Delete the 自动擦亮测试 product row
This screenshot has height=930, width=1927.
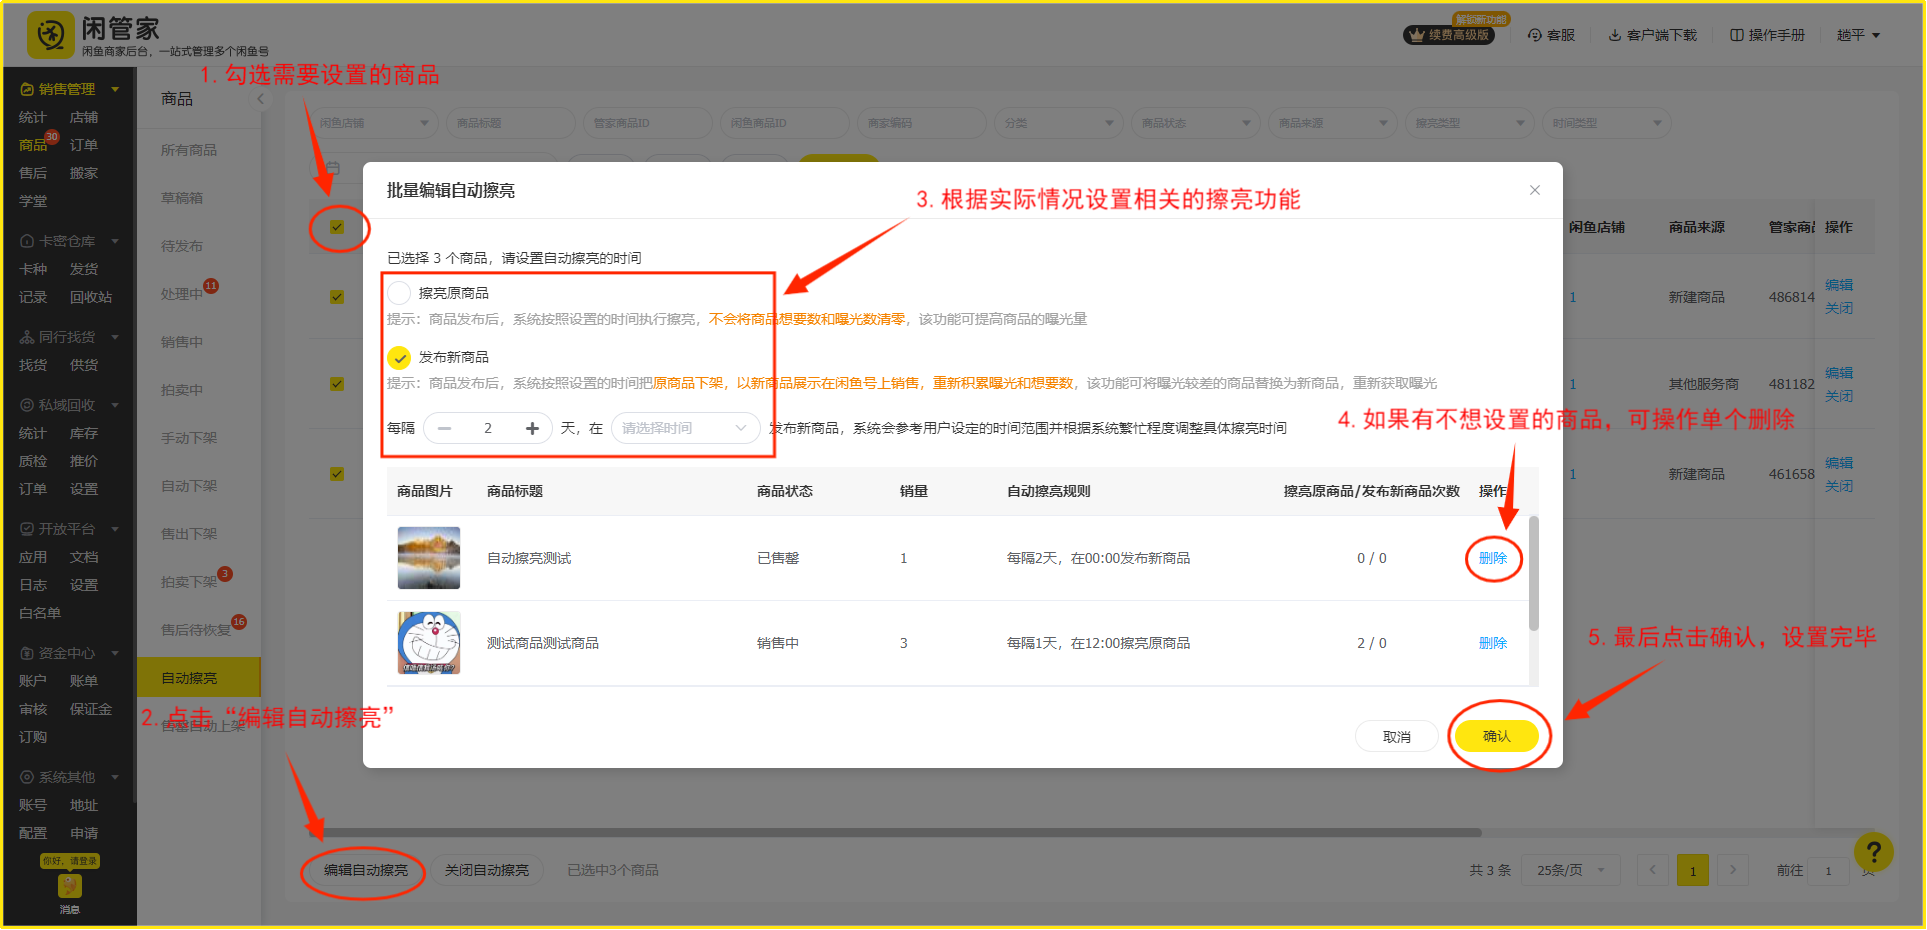point(1492,558)
